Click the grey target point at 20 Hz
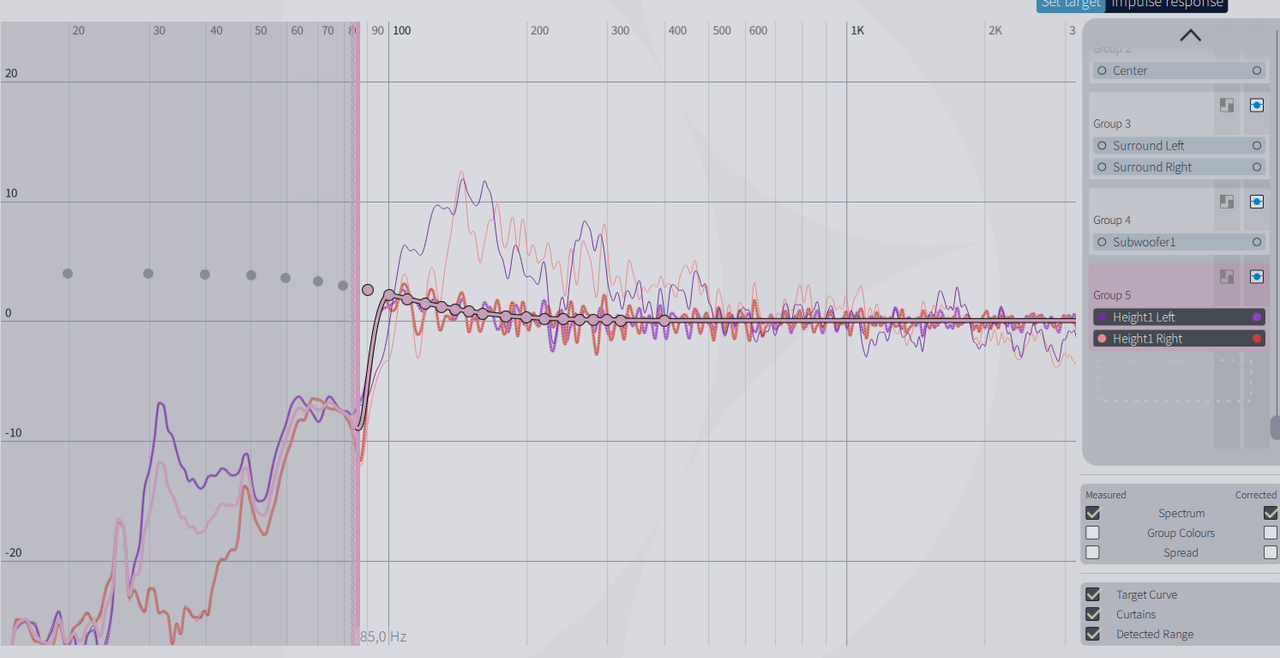Viewport: 1280px width, 658px height. point(68,273)
